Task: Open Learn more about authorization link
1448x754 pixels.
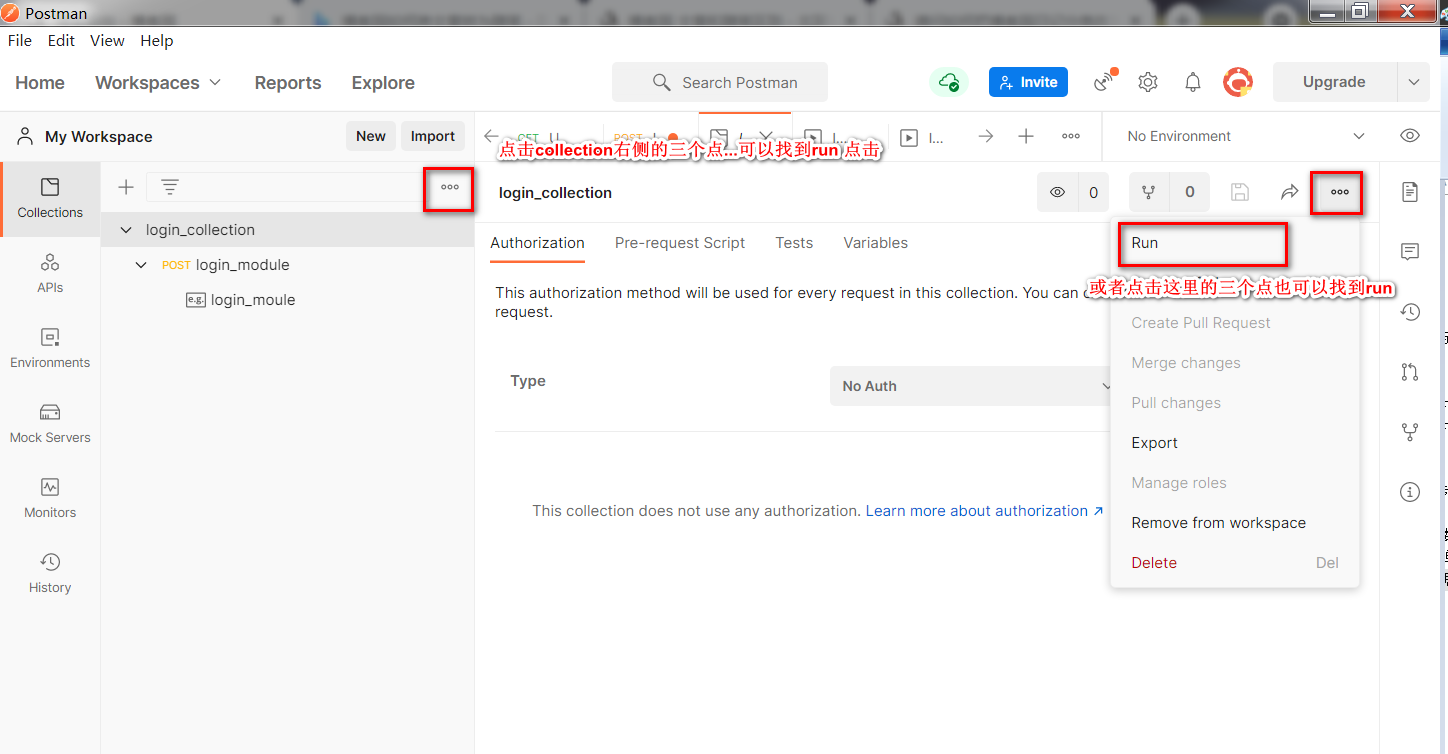Action: pyautogui.click(x=984, y=511)
